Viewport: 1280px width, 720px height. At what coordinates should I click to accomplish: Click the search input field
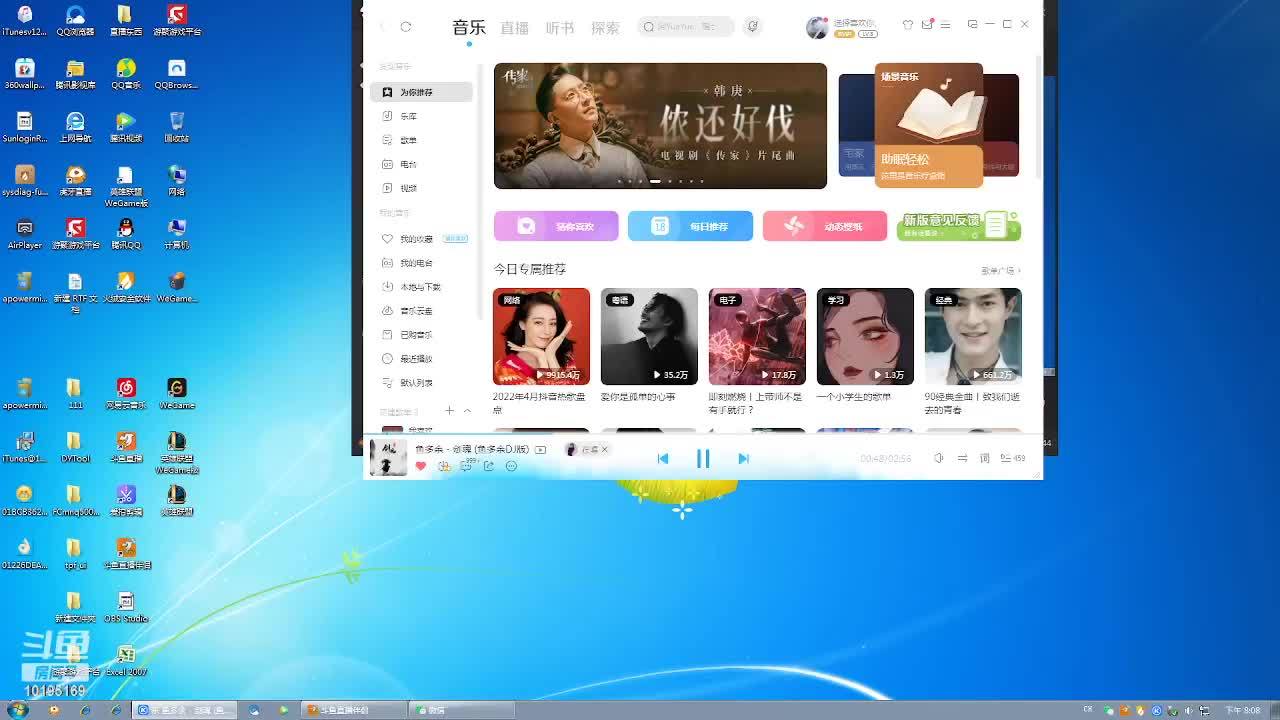coord(688,27)
